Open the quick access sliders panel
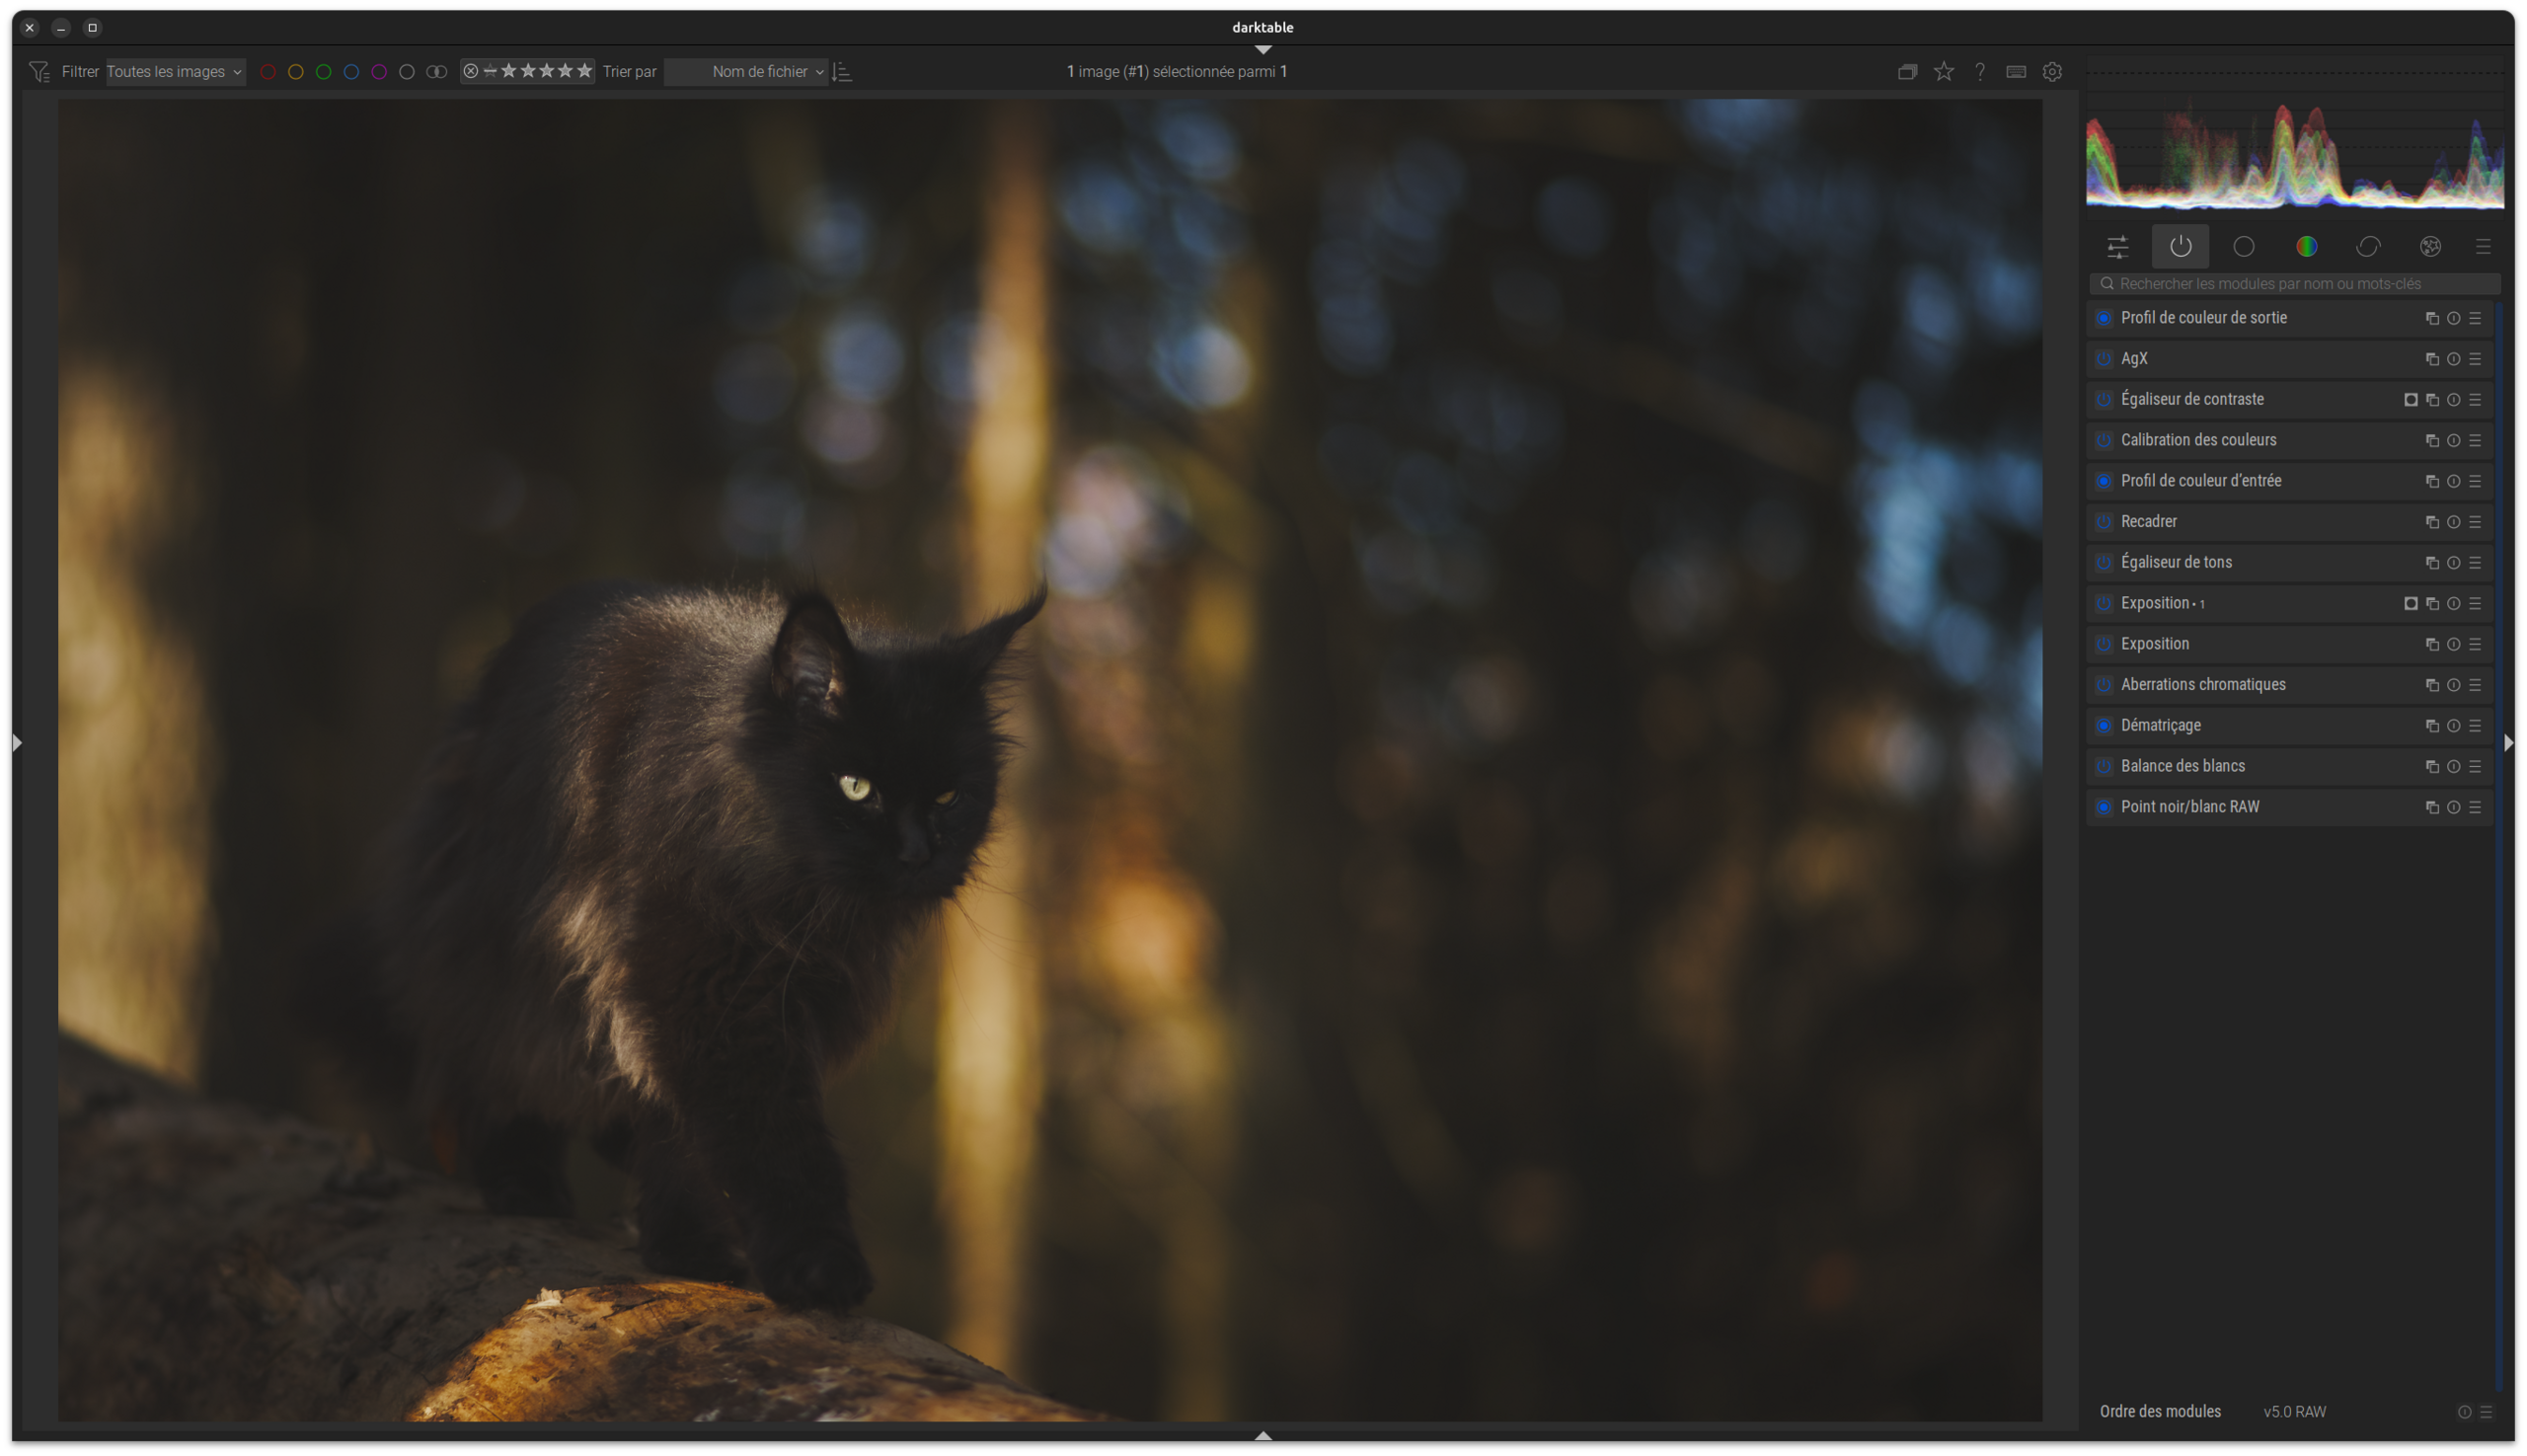The height and width of the screenshot is (1456, 2527). [2117, 247]
